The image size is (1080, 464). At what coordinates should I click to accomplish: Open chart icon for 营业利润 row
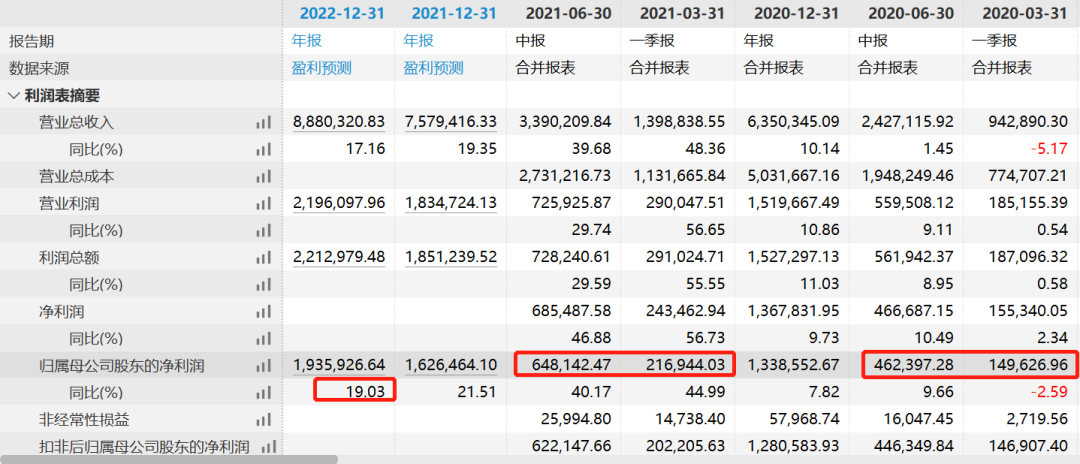coord(263,204)
